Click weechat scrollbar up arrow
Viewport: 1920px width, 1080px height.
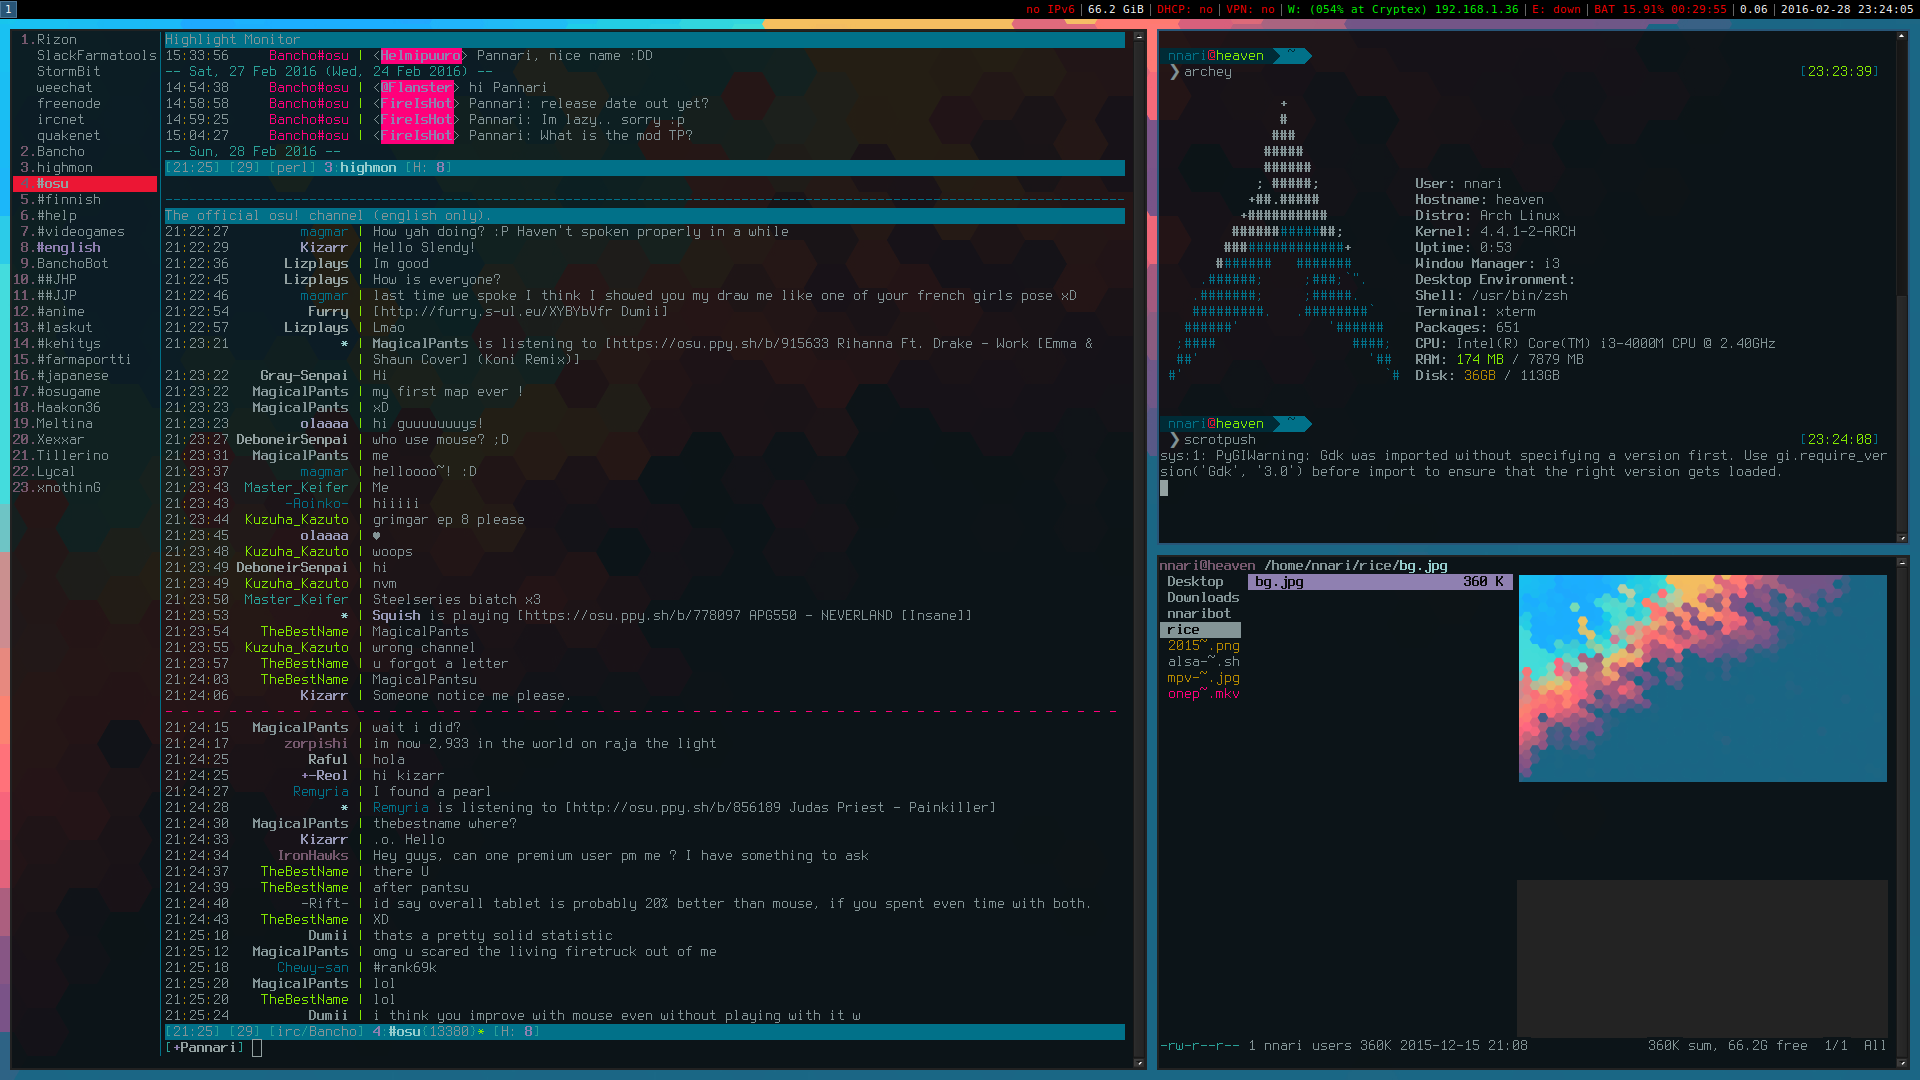1139,37
